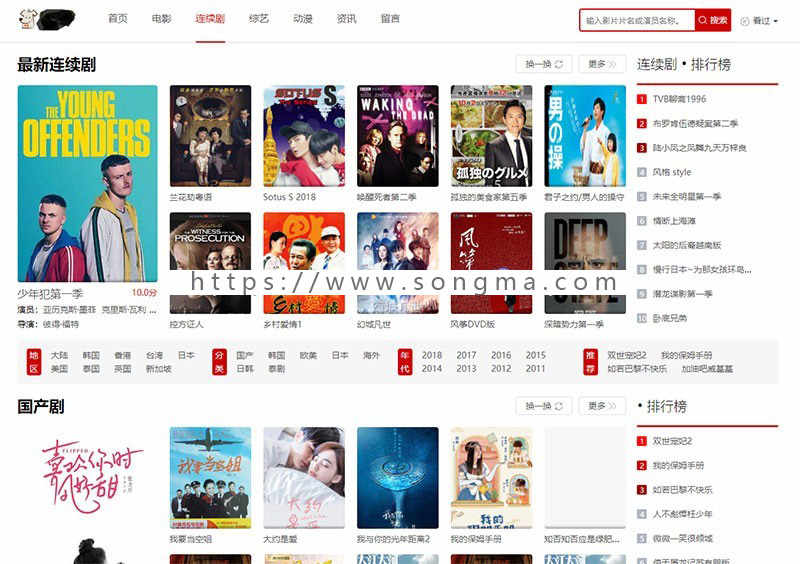The image size is (800, 564).
Task: Open 微微一笑很倾城 in 国产剧 ranking
Action: 683,538
